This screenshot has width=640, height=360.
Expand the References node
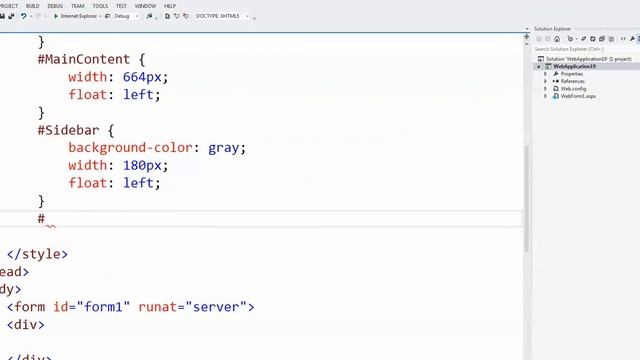546,81
